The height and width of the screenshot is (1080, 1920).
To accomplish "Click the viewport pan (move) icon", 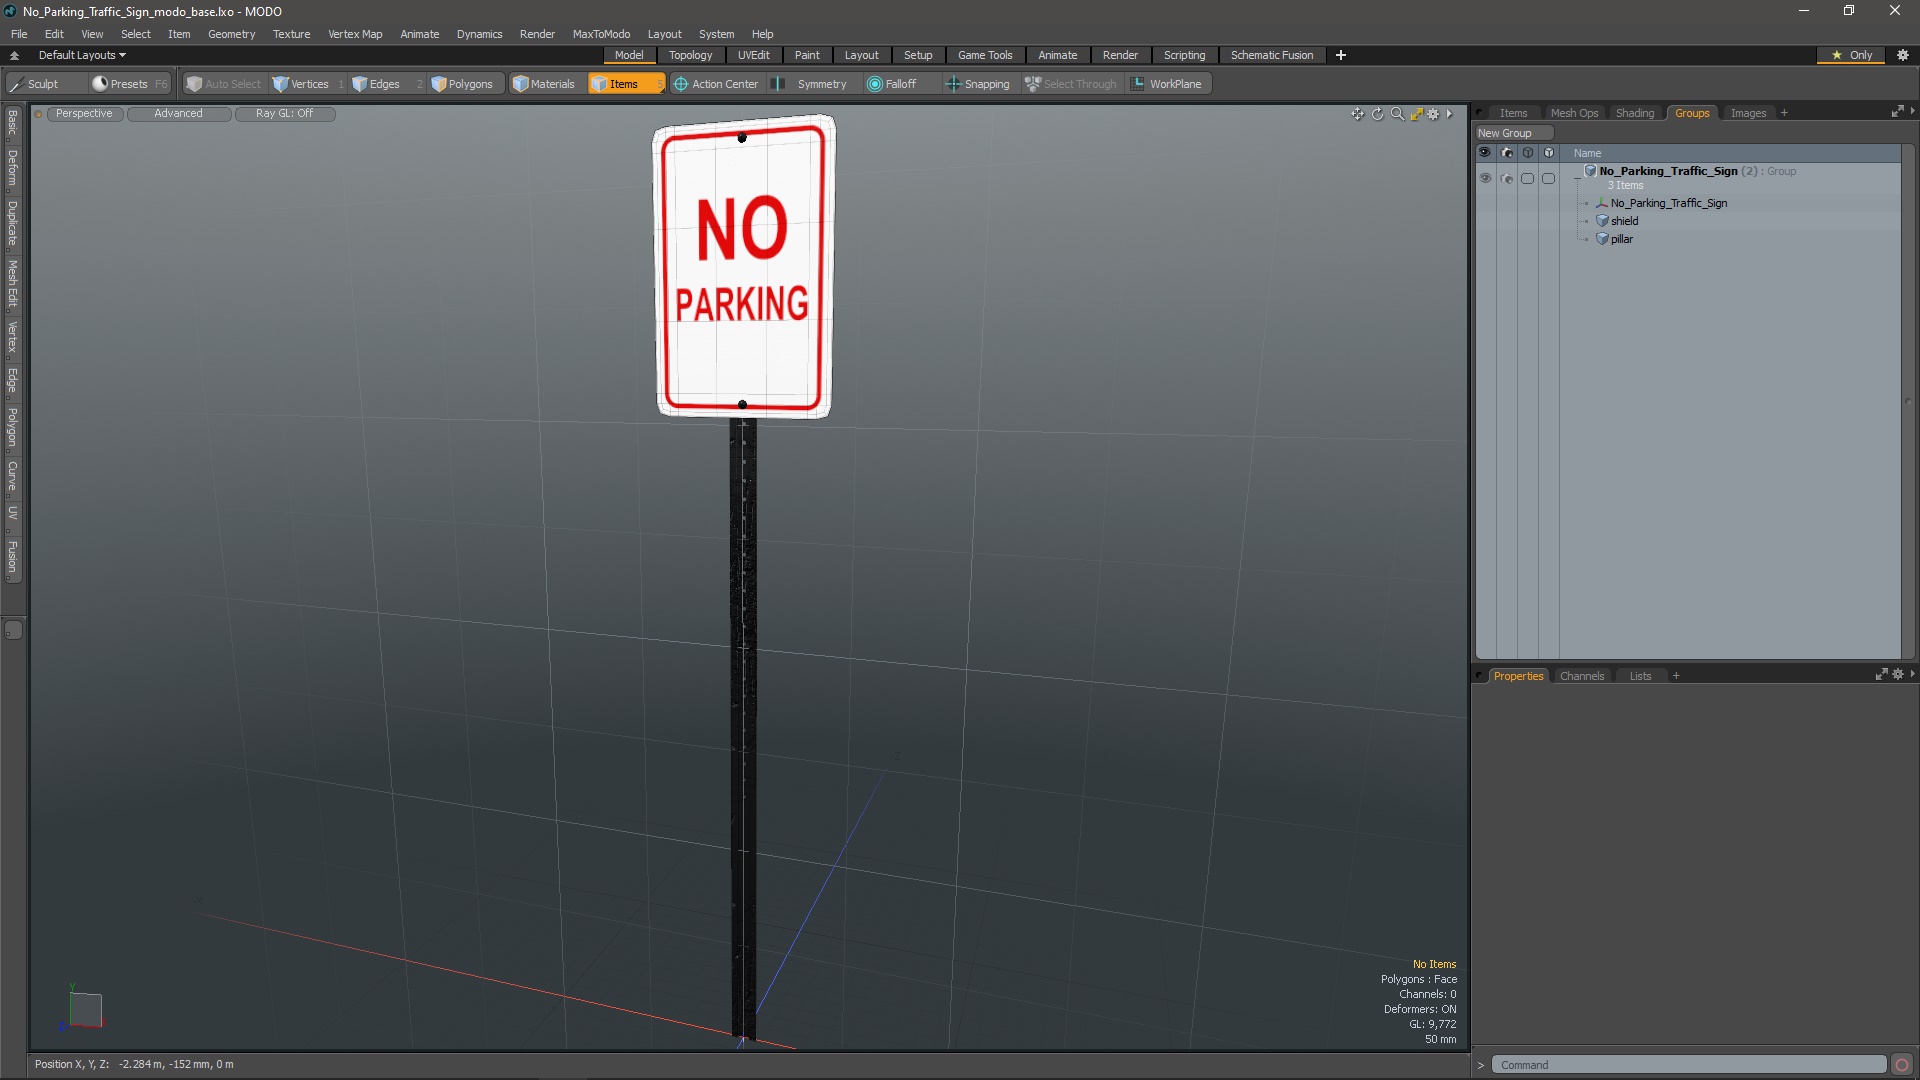I will [1357, 114].
